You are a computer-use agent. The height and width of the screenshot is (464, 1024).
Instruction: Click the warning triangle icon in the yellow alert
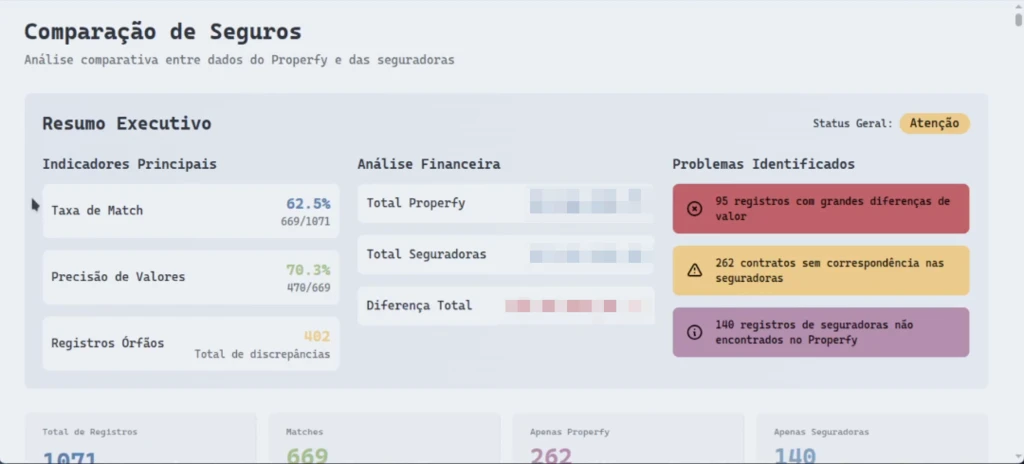[x=695, y=270]
